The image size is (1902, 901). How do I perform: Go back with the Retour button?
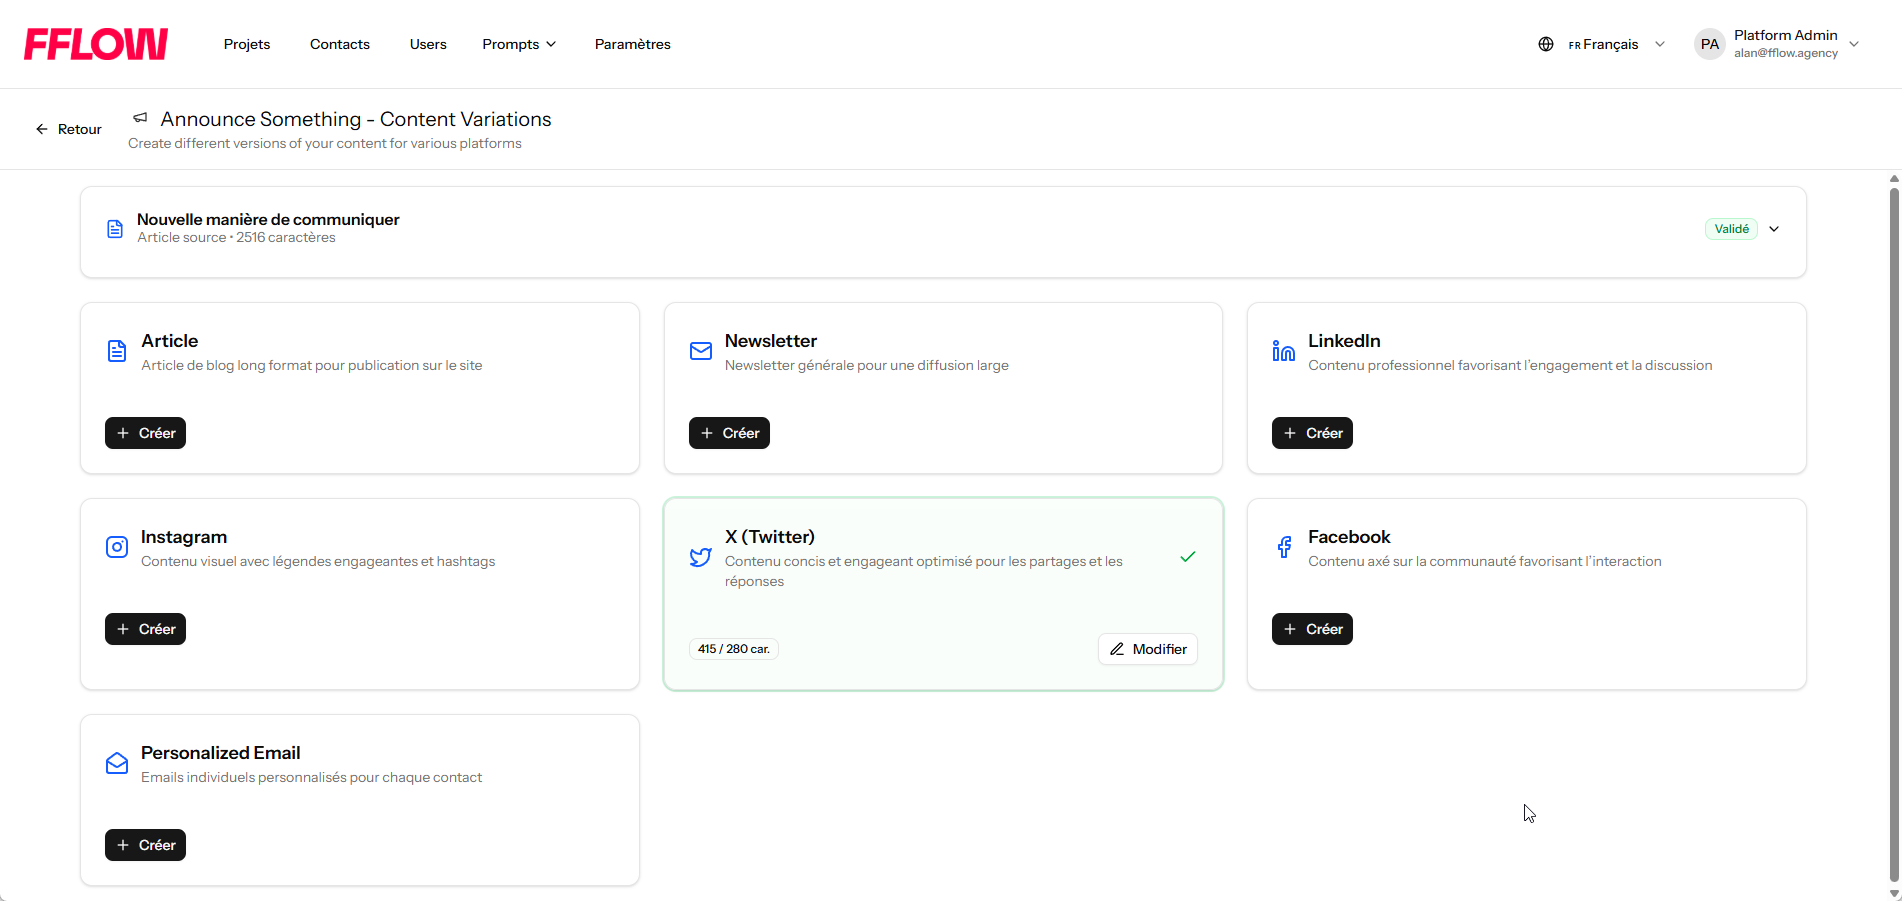click(69, 129)
